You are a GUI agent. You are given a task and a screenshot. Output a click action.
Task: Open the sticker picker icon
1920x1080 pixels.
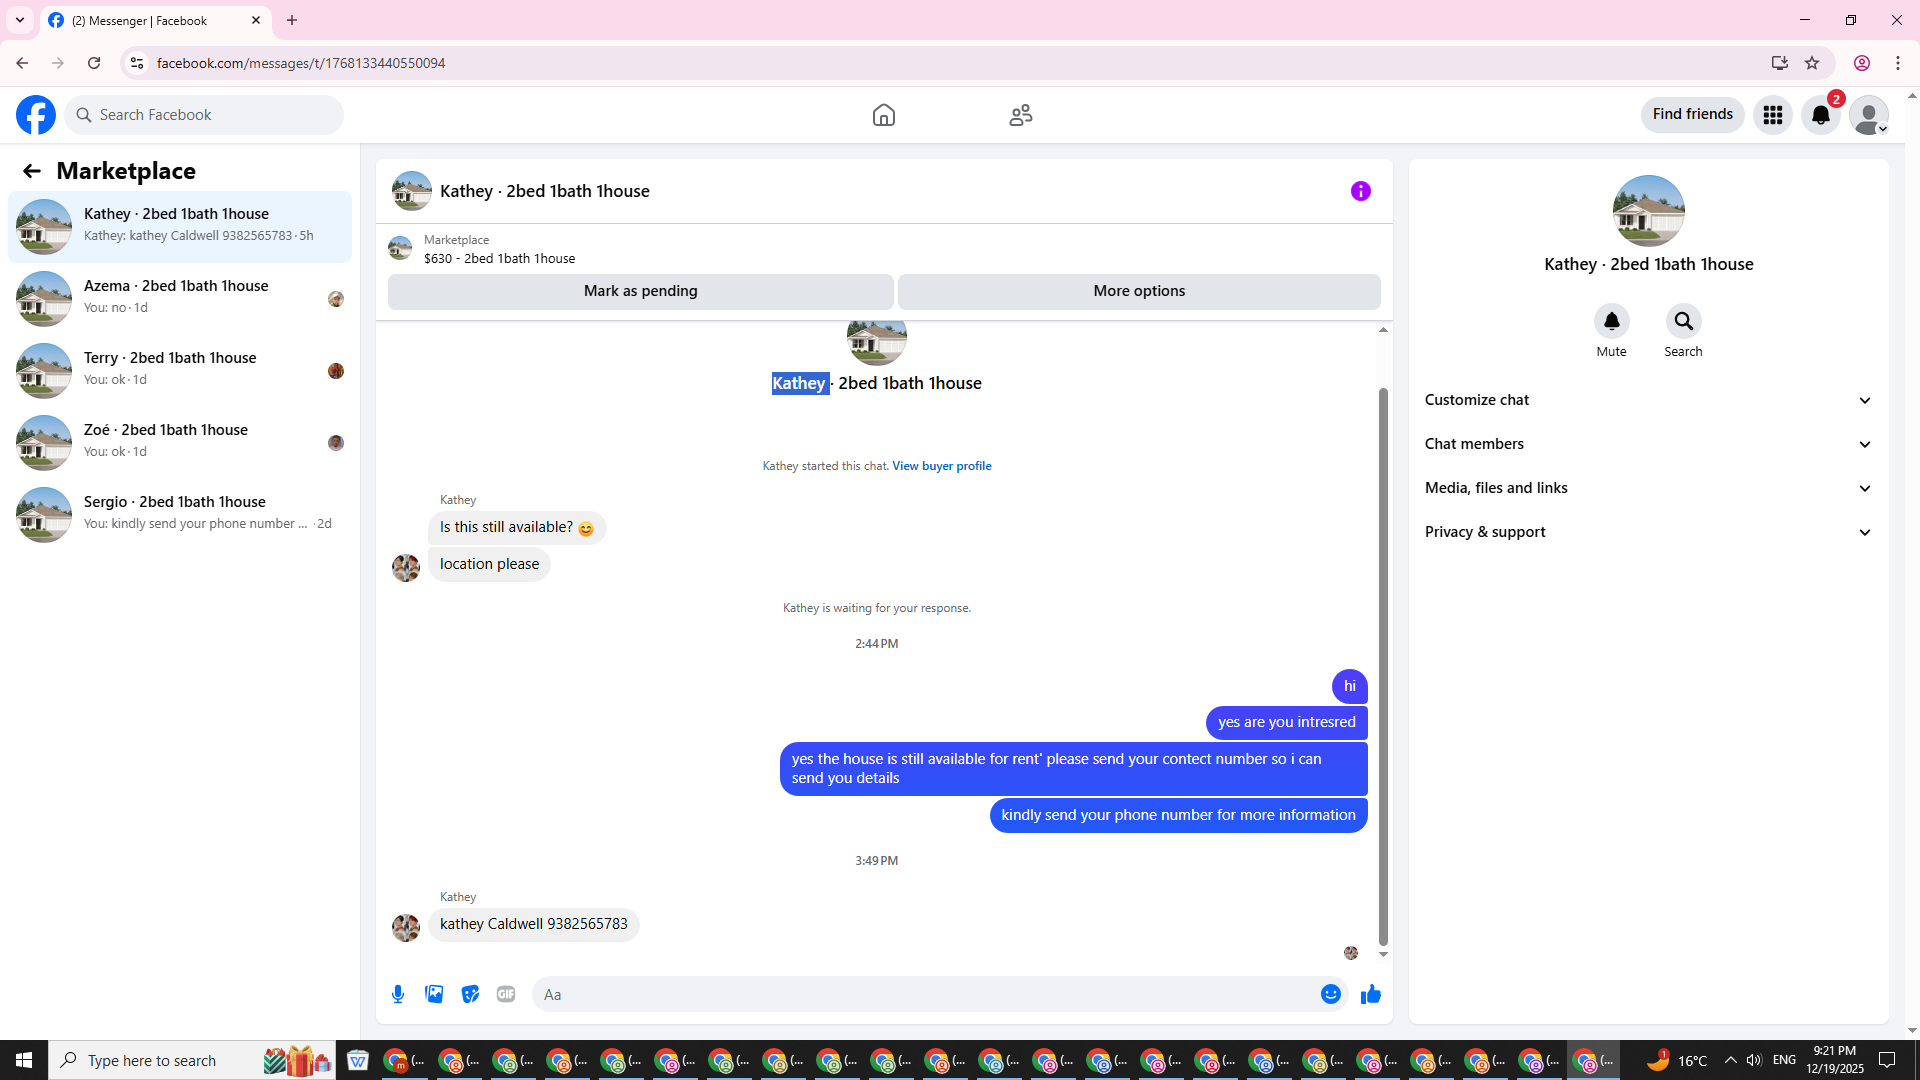point(470,994)
